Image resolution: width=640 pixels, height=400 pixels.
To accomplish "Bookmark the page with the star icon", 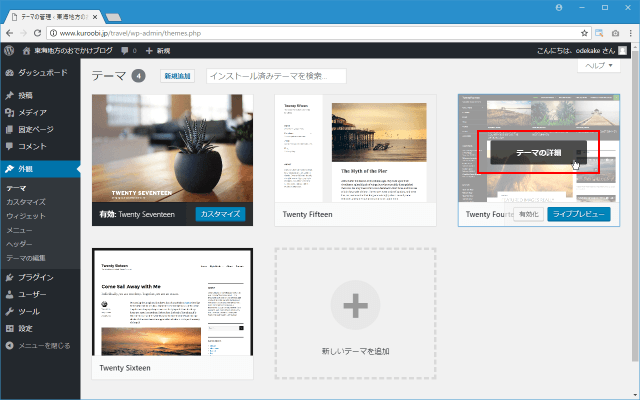I will 583,32.
